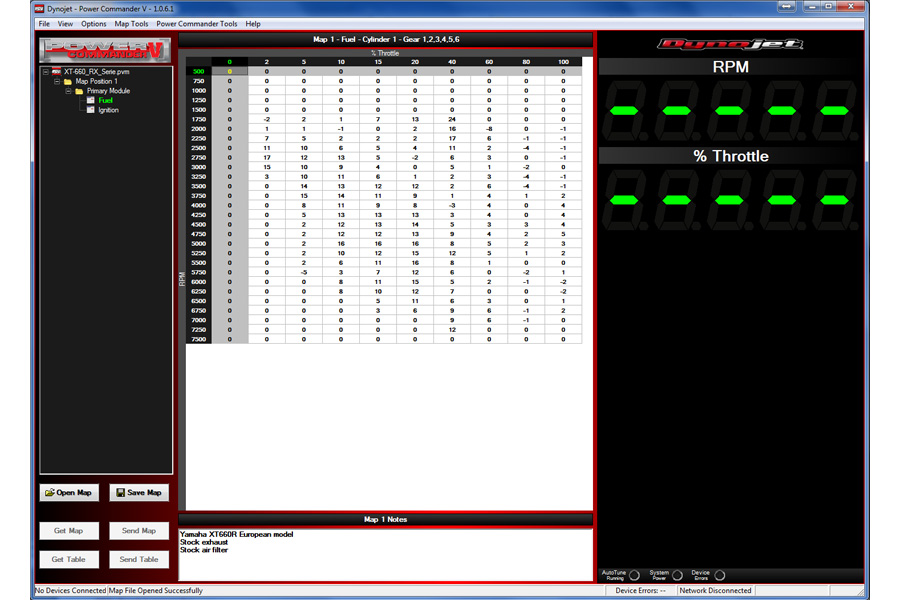Open the Map Tools menu
This screenshot has width=900, height=600.
pyautogui.click(x=131, y=24)
